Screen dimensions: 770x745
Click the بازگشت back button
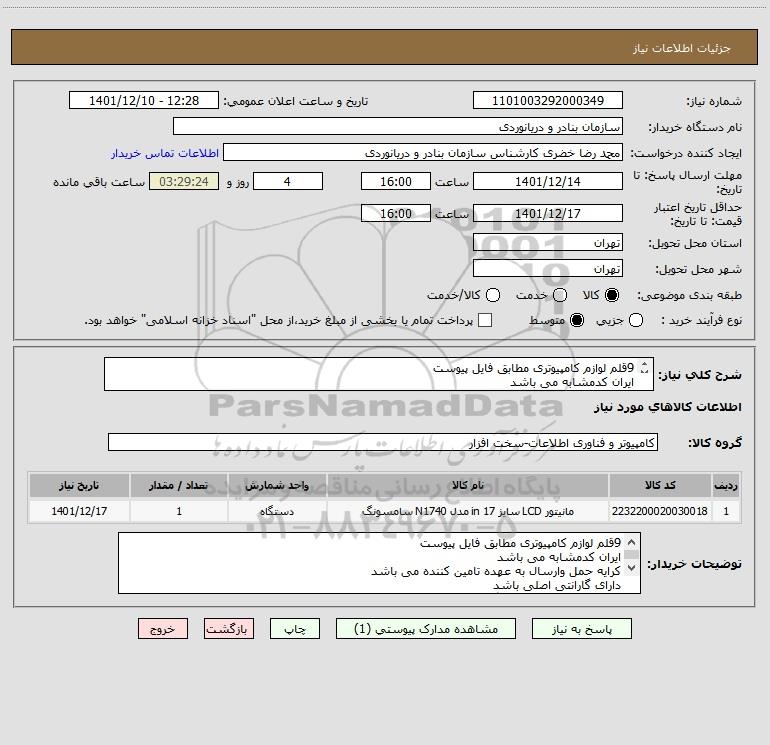pos(229,629)
